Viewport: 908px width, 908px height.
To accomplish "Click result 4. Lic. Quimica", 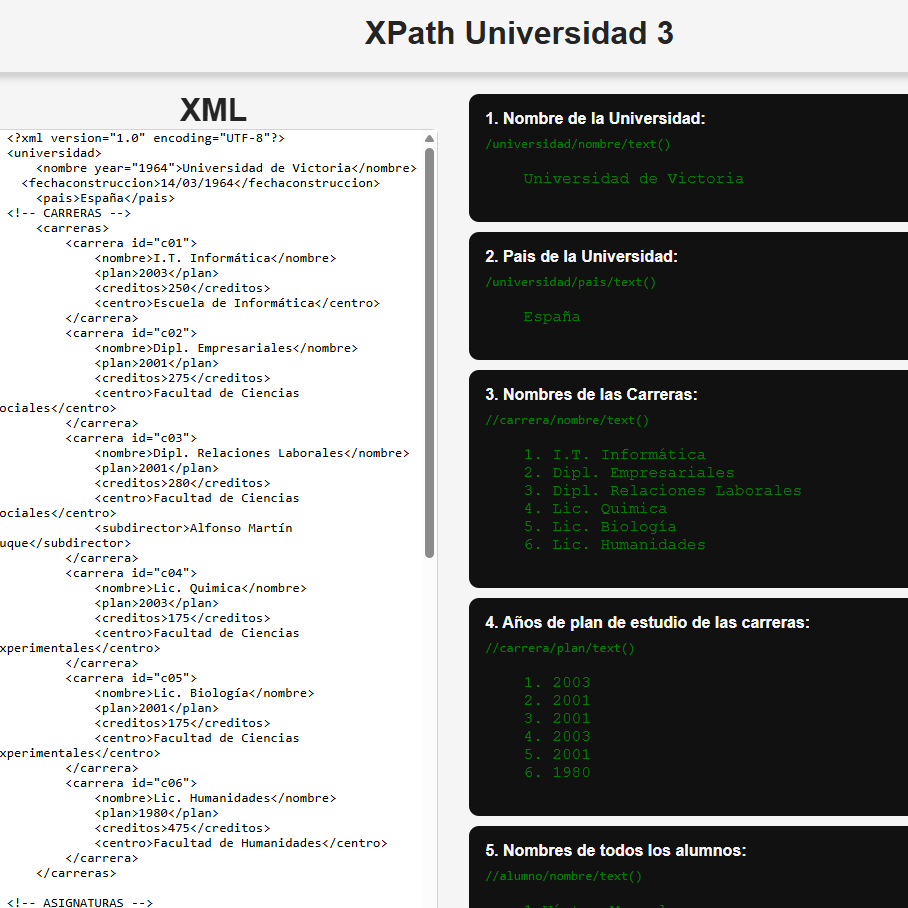I will click(x=595, y=508).
